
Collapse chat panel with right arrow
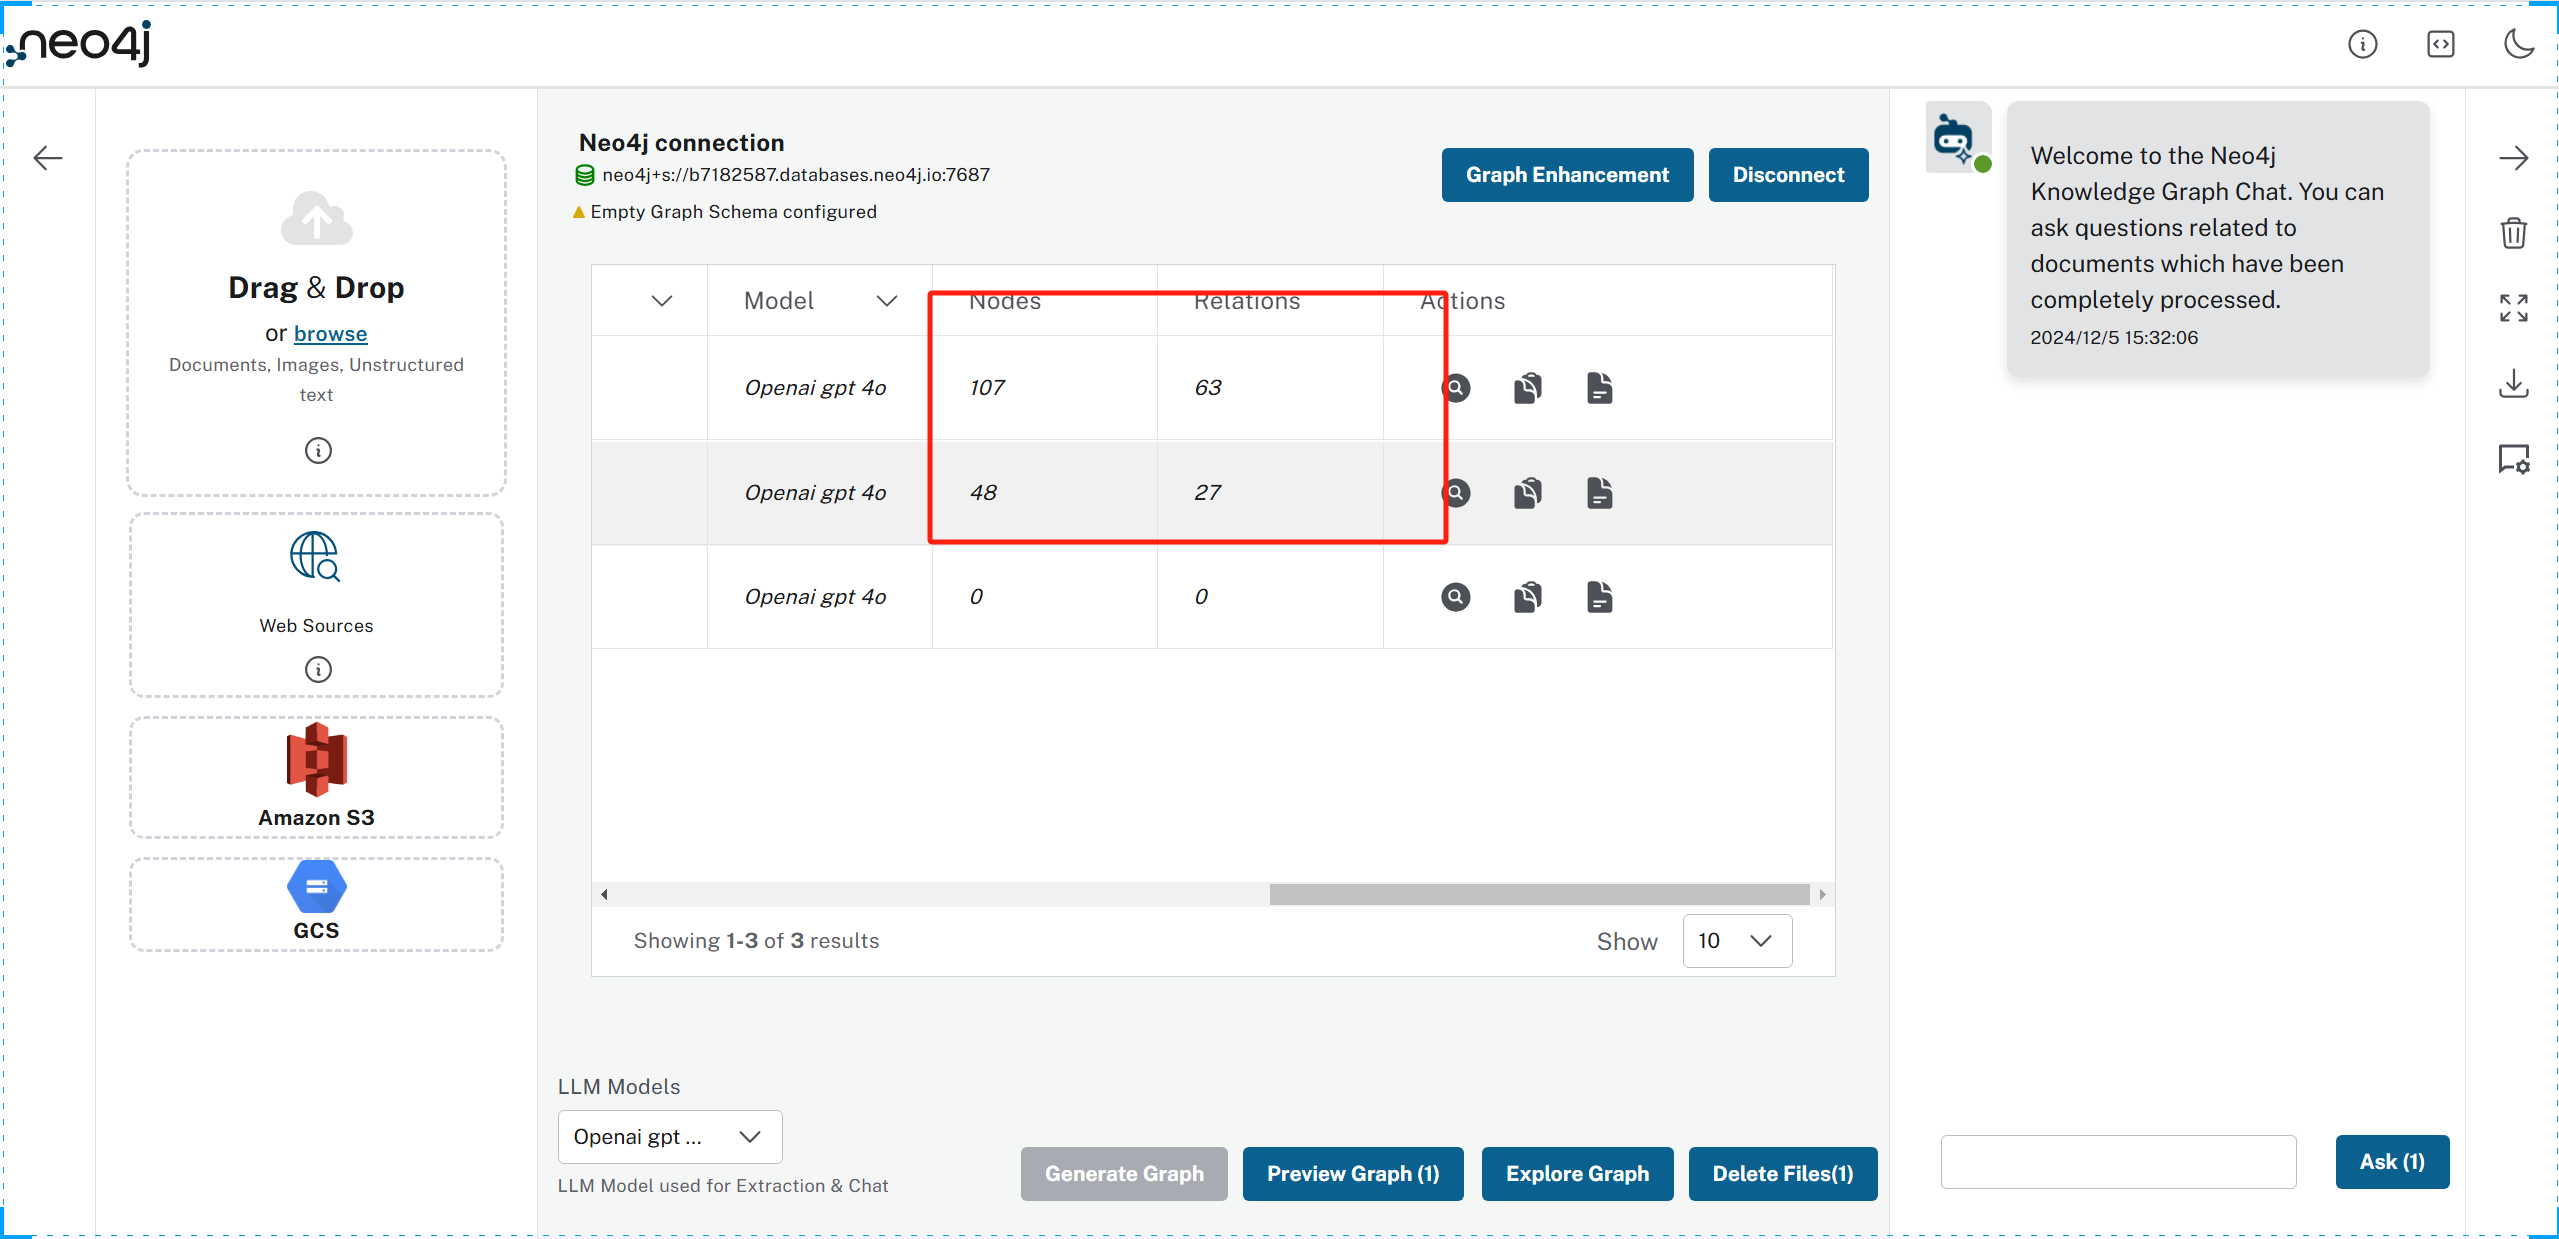click(2513, 158)
